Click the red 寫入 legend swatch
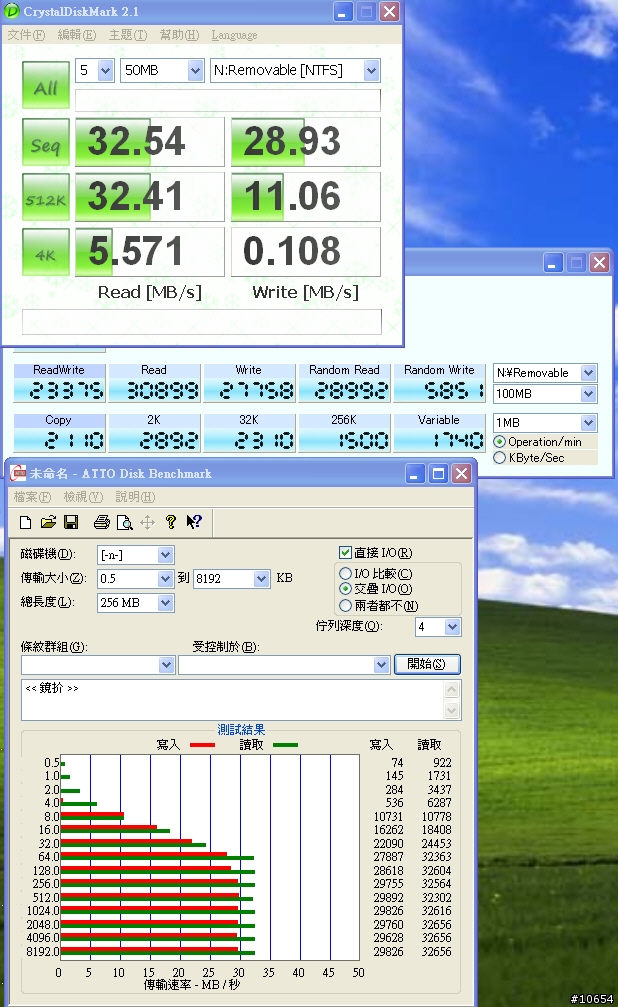The height and width of the screenshot is (1007, 618). tap(202, 745)
